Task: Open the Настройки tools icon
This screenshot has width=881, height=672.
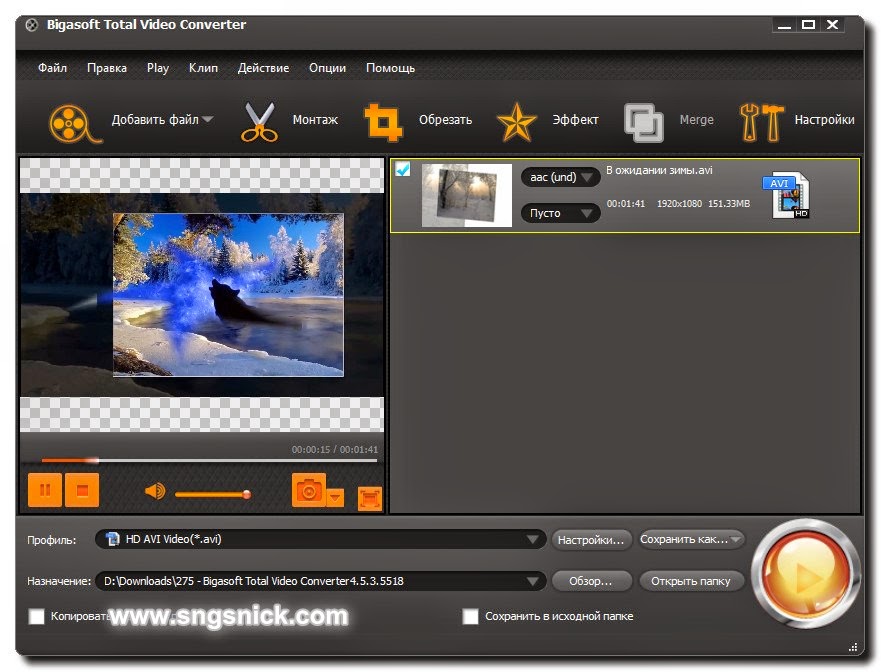Action: [762, 122]
